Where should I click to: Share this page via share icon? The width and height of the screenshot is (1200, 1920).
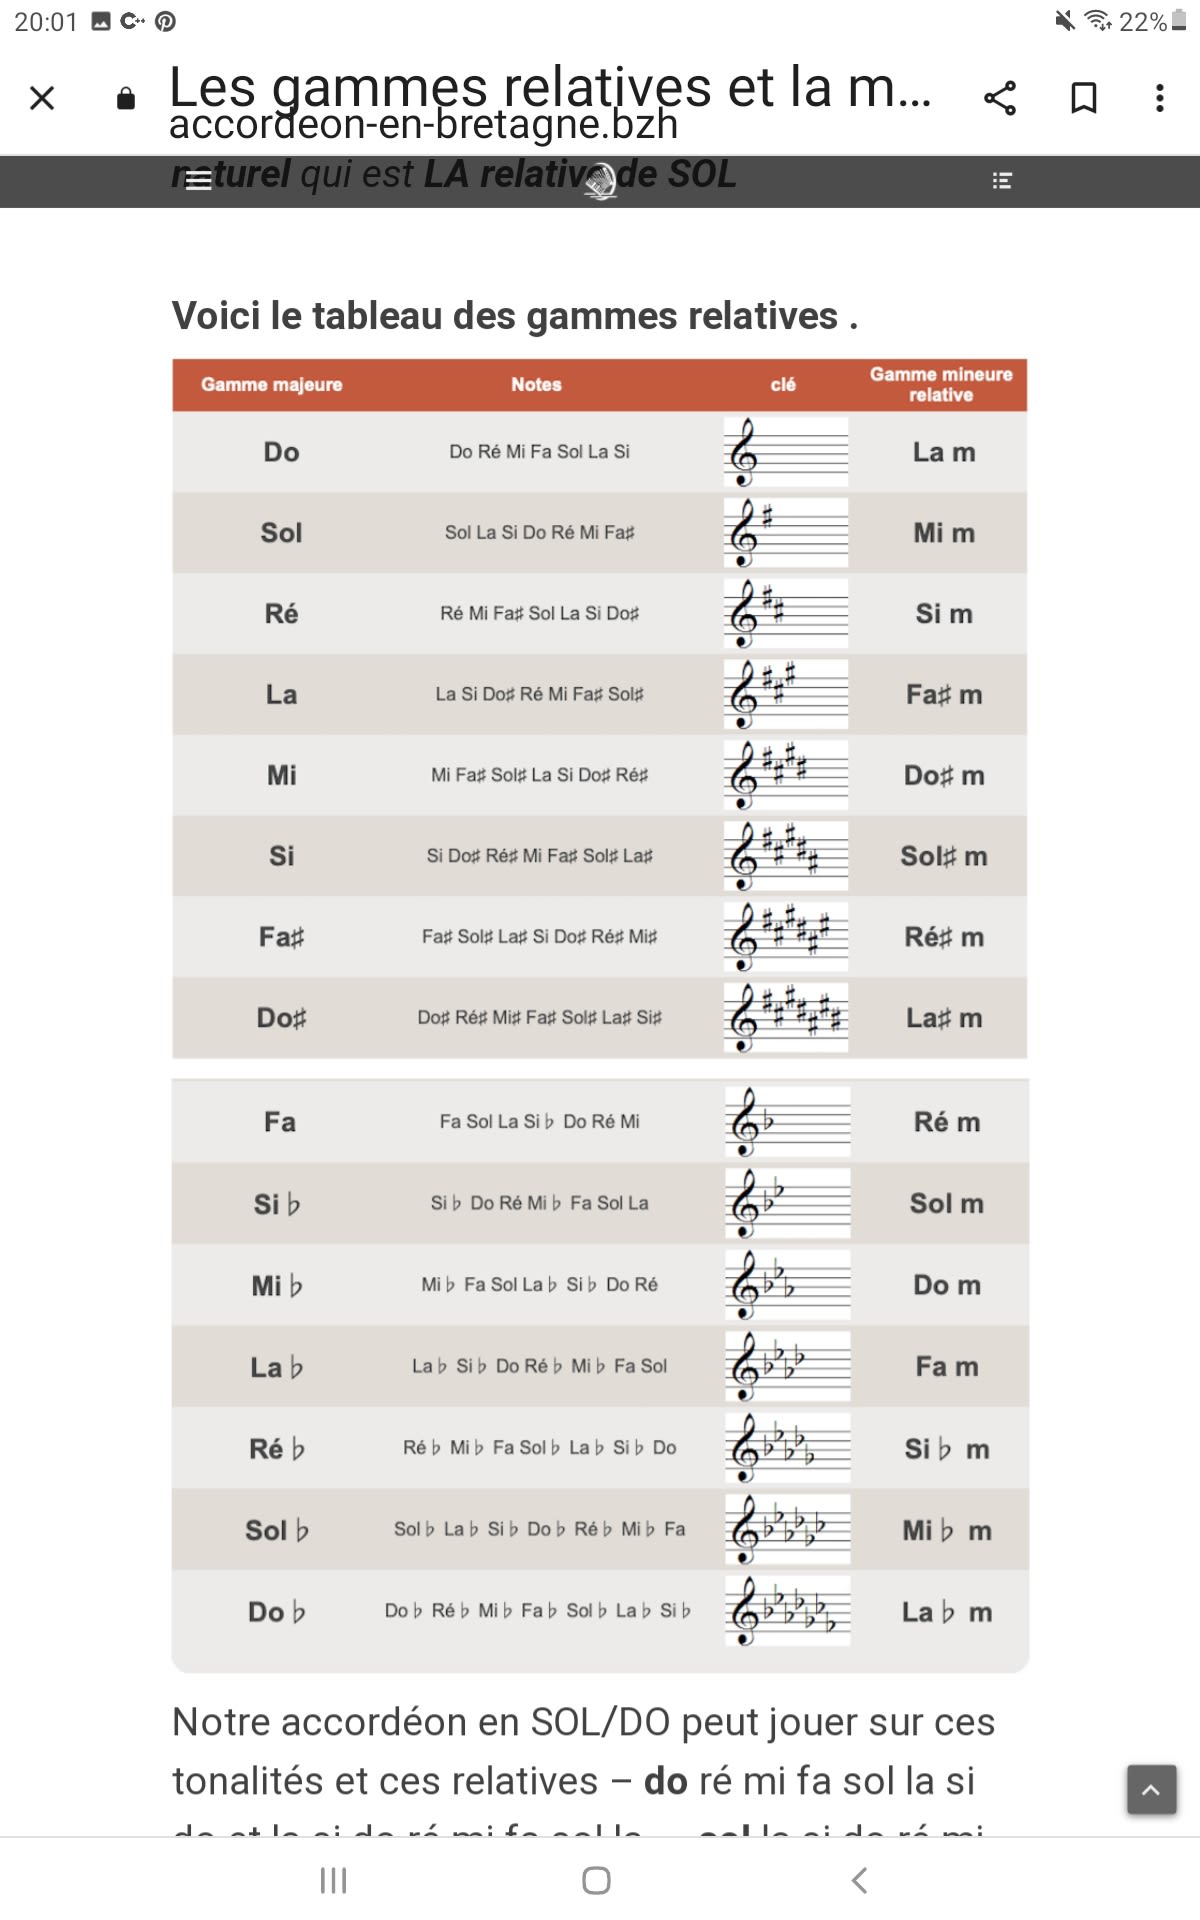tap(1000, 98)
